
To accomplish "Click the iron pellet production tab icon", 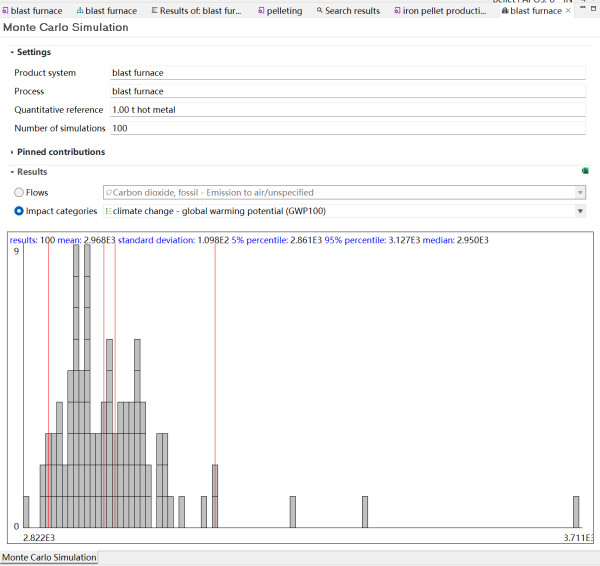I will (x=397, y=11).
